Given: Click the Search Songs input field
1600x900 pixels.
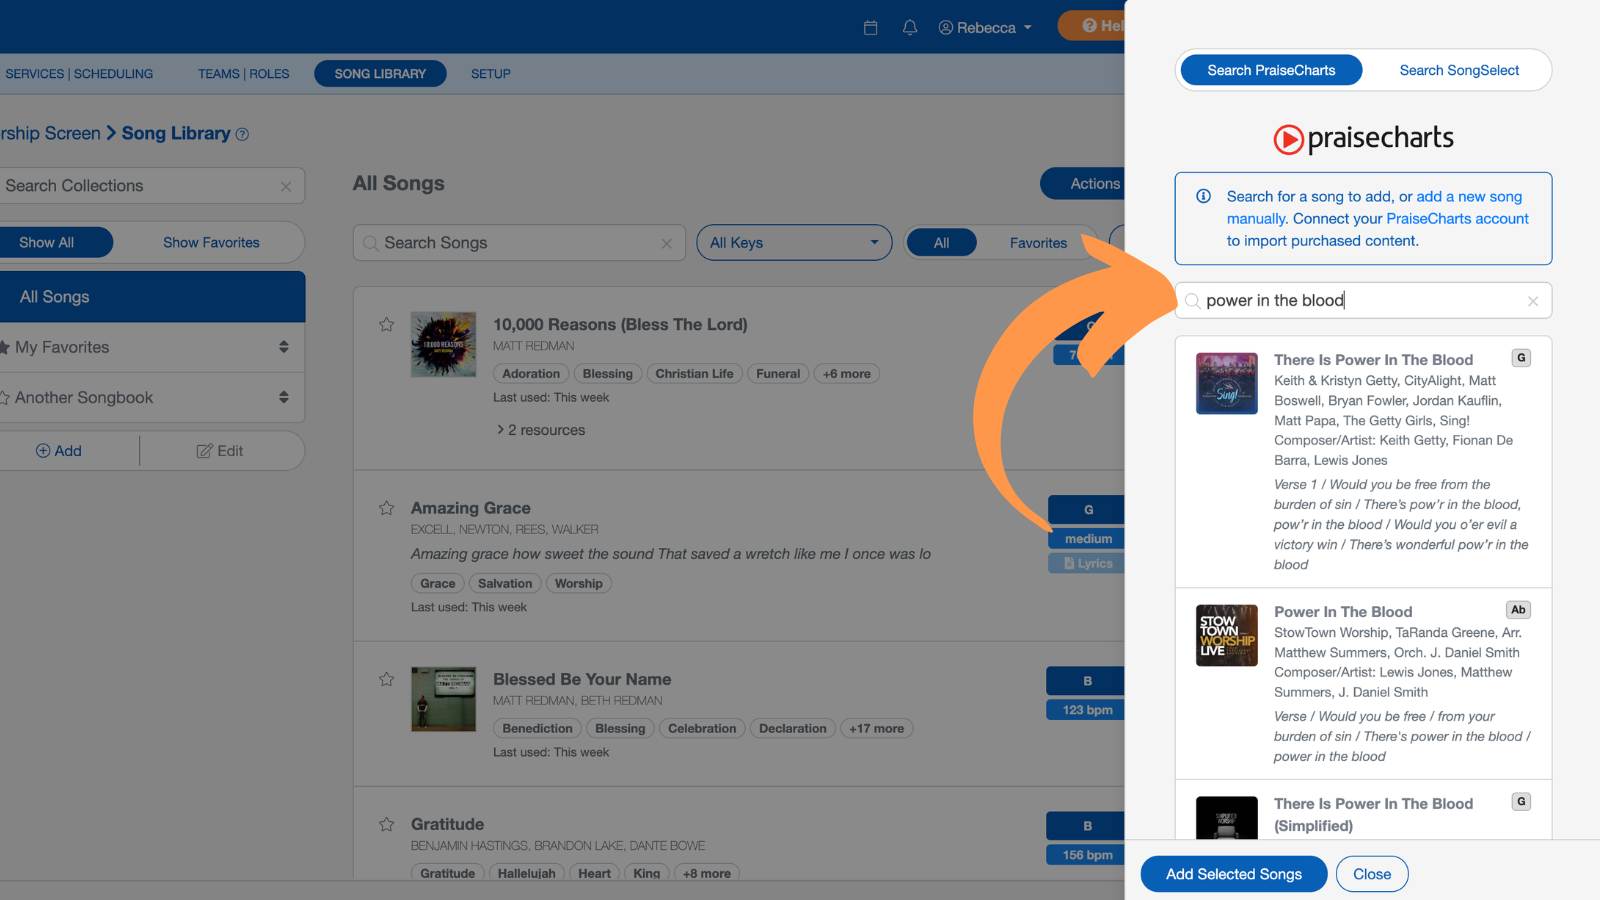Looking at the screenshot, I should pyautogui.click(x=519, y=243).
